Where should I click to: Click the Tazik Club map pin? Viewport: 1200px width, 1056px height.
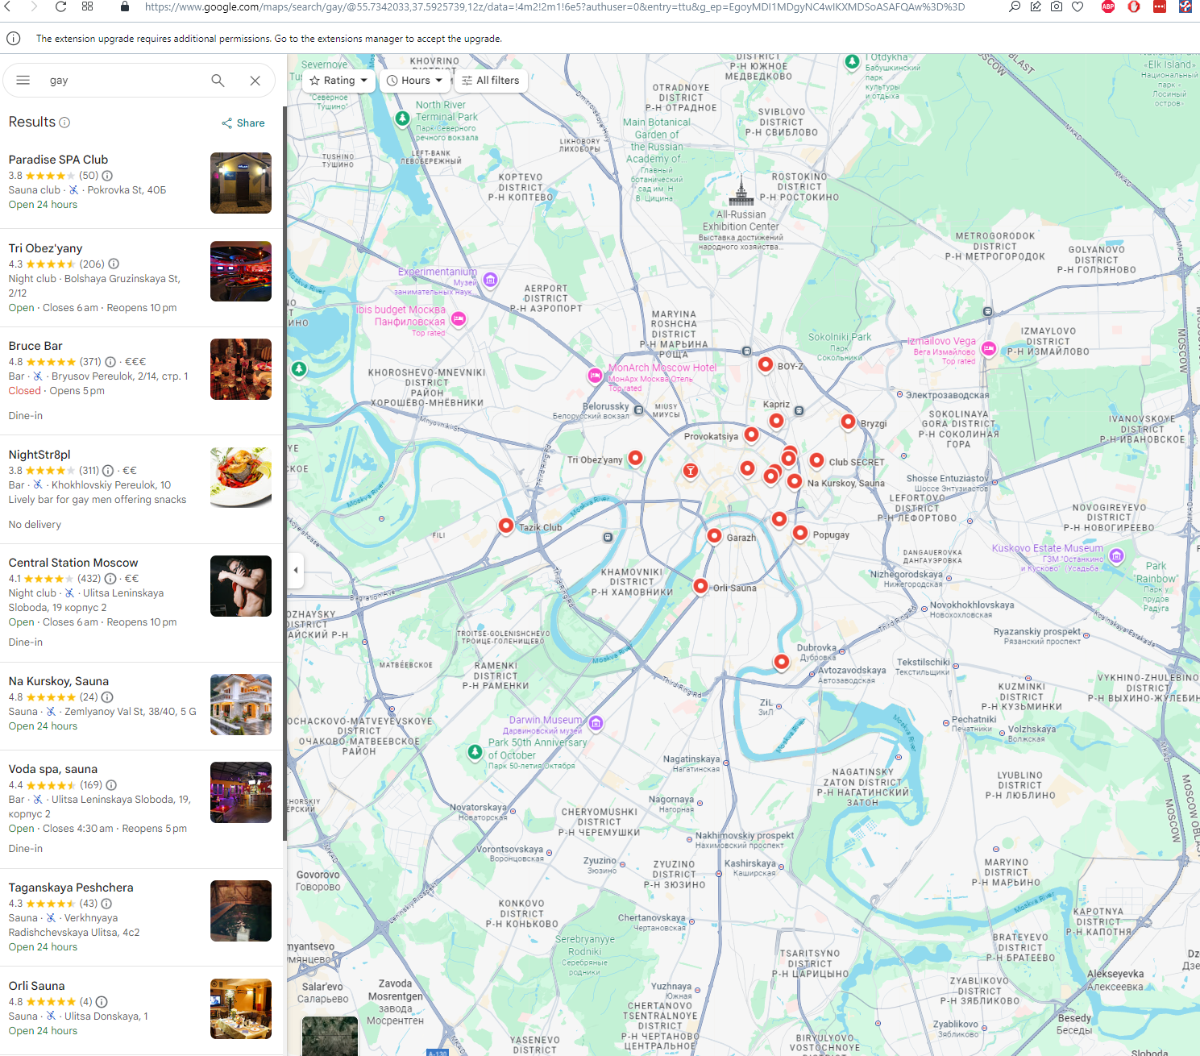(x=506, y=526)
